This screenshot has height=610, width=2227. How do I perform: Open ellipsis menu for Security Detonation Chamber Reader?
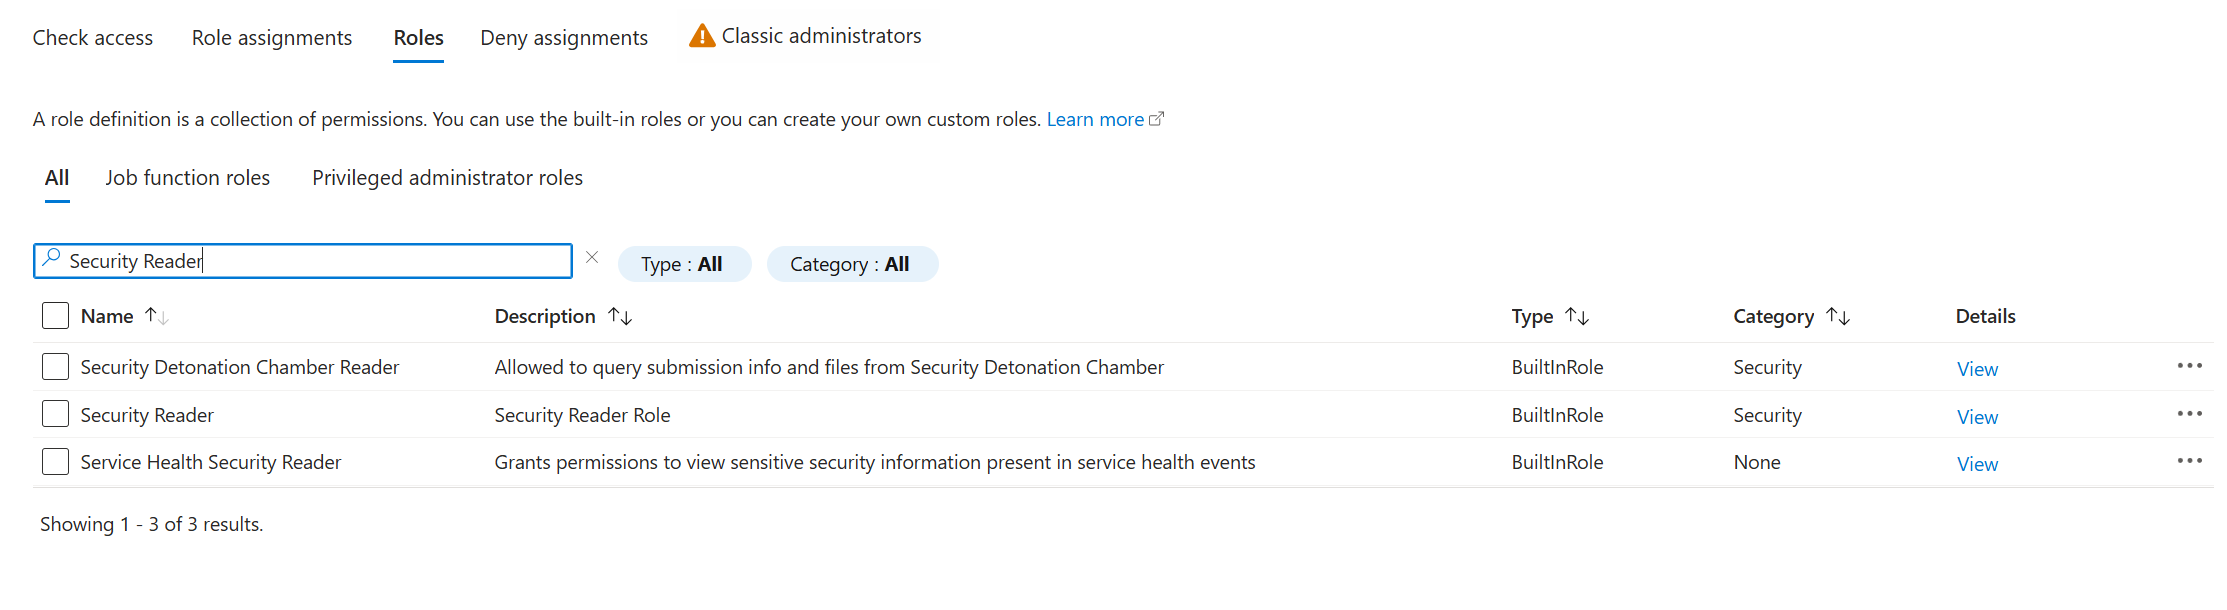tap(2190, 365)
